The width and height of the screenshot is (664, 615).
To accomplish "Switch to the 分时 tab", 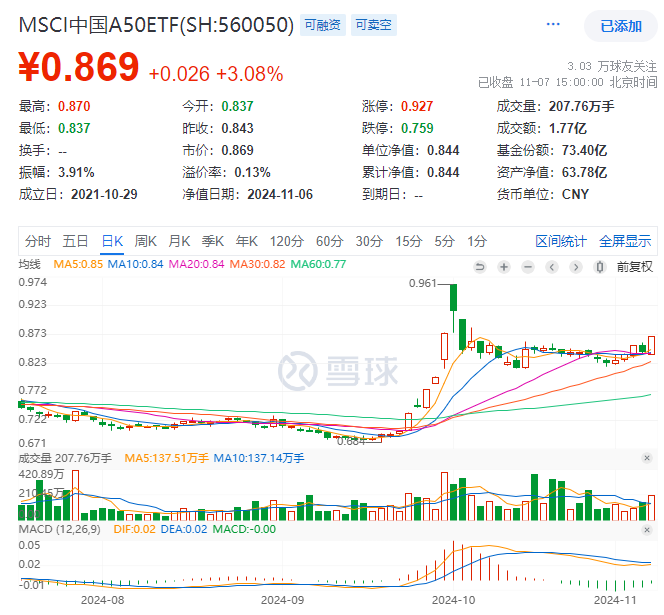I will pyautogui.click(x=38, y=241).
